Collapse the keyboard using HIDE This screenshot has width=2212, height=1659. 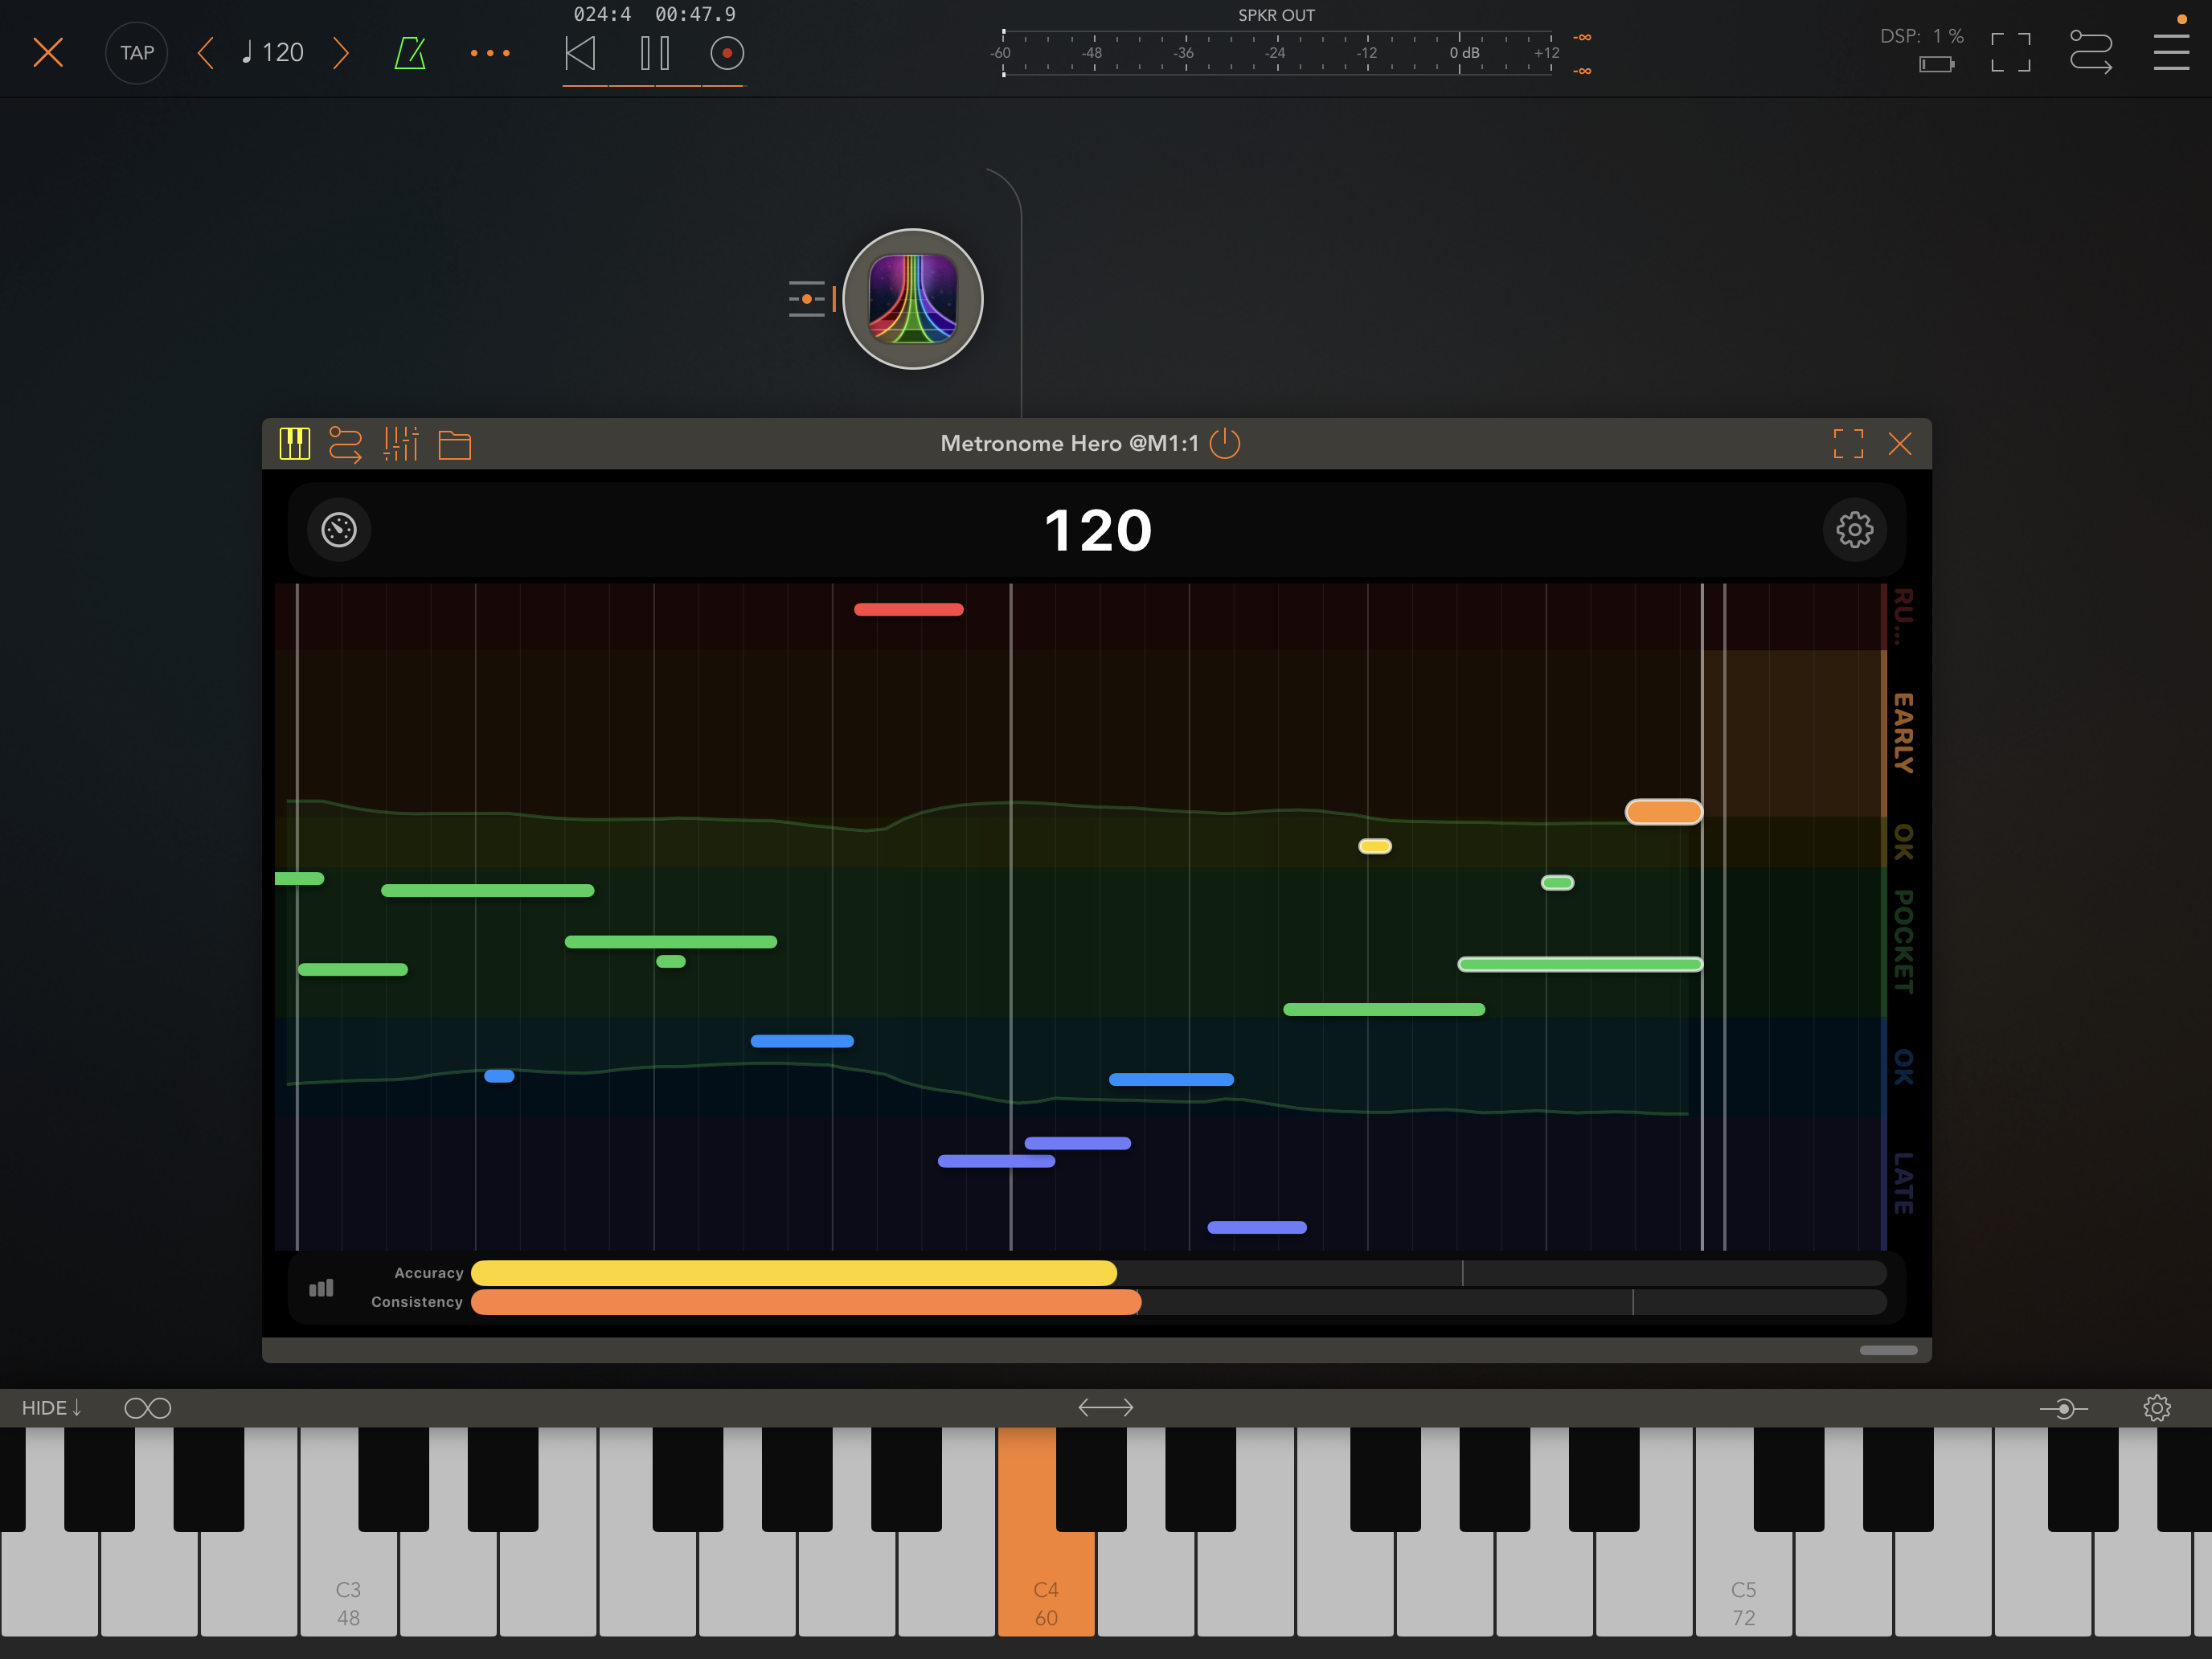point(50,1407)
